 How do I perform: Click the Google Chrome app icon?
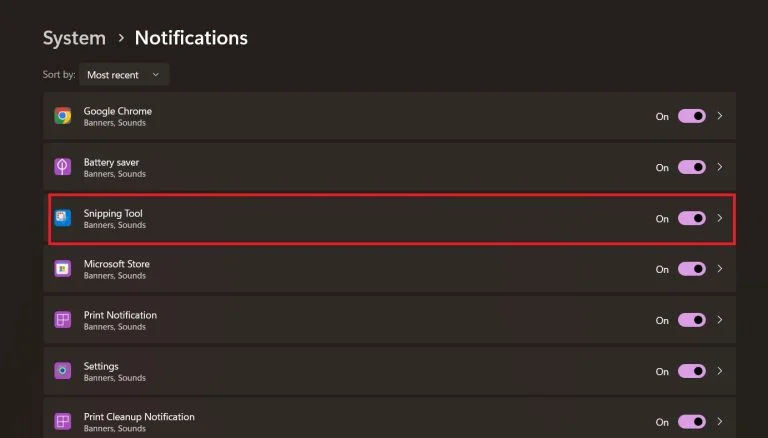point(62,116)
